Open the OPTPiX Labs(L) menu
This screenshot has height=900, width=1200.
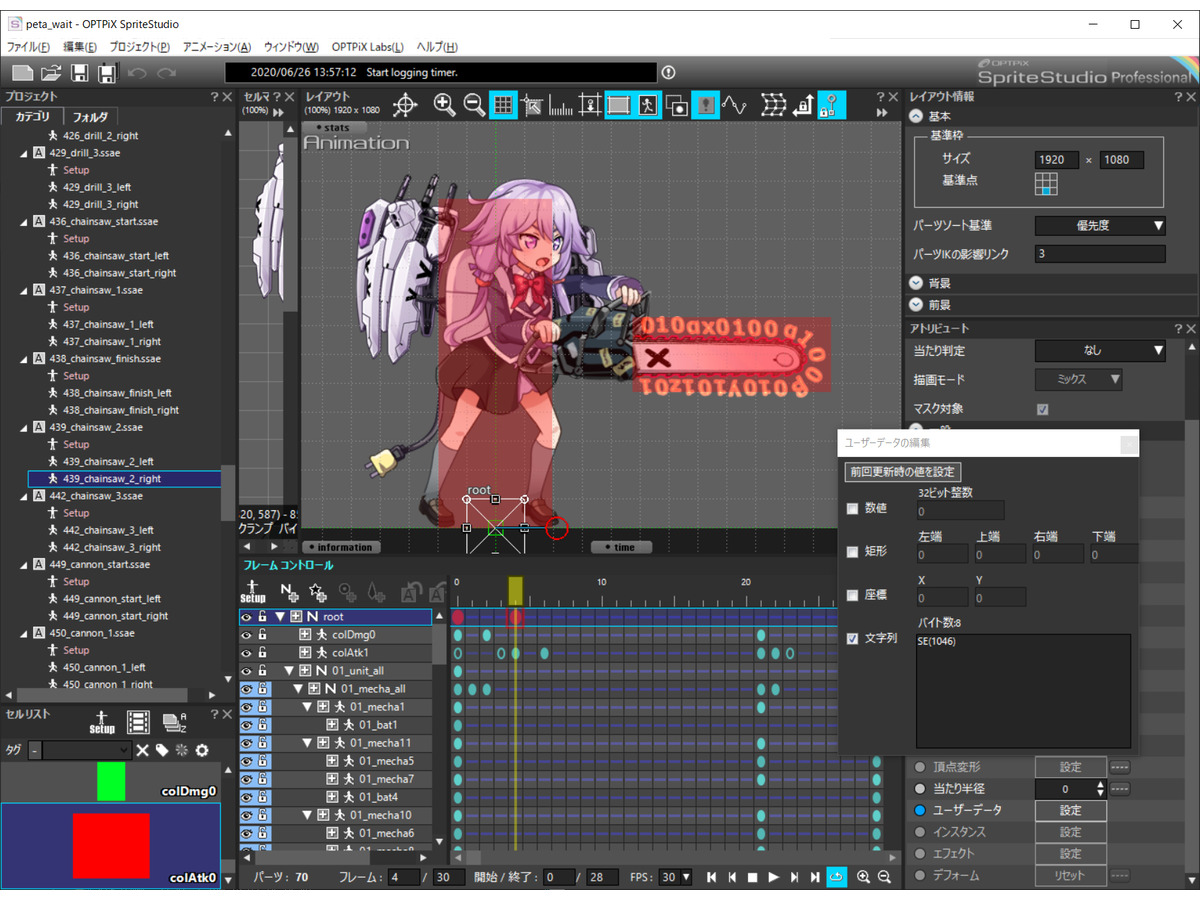pyautogui.click(x=368, y=47)
